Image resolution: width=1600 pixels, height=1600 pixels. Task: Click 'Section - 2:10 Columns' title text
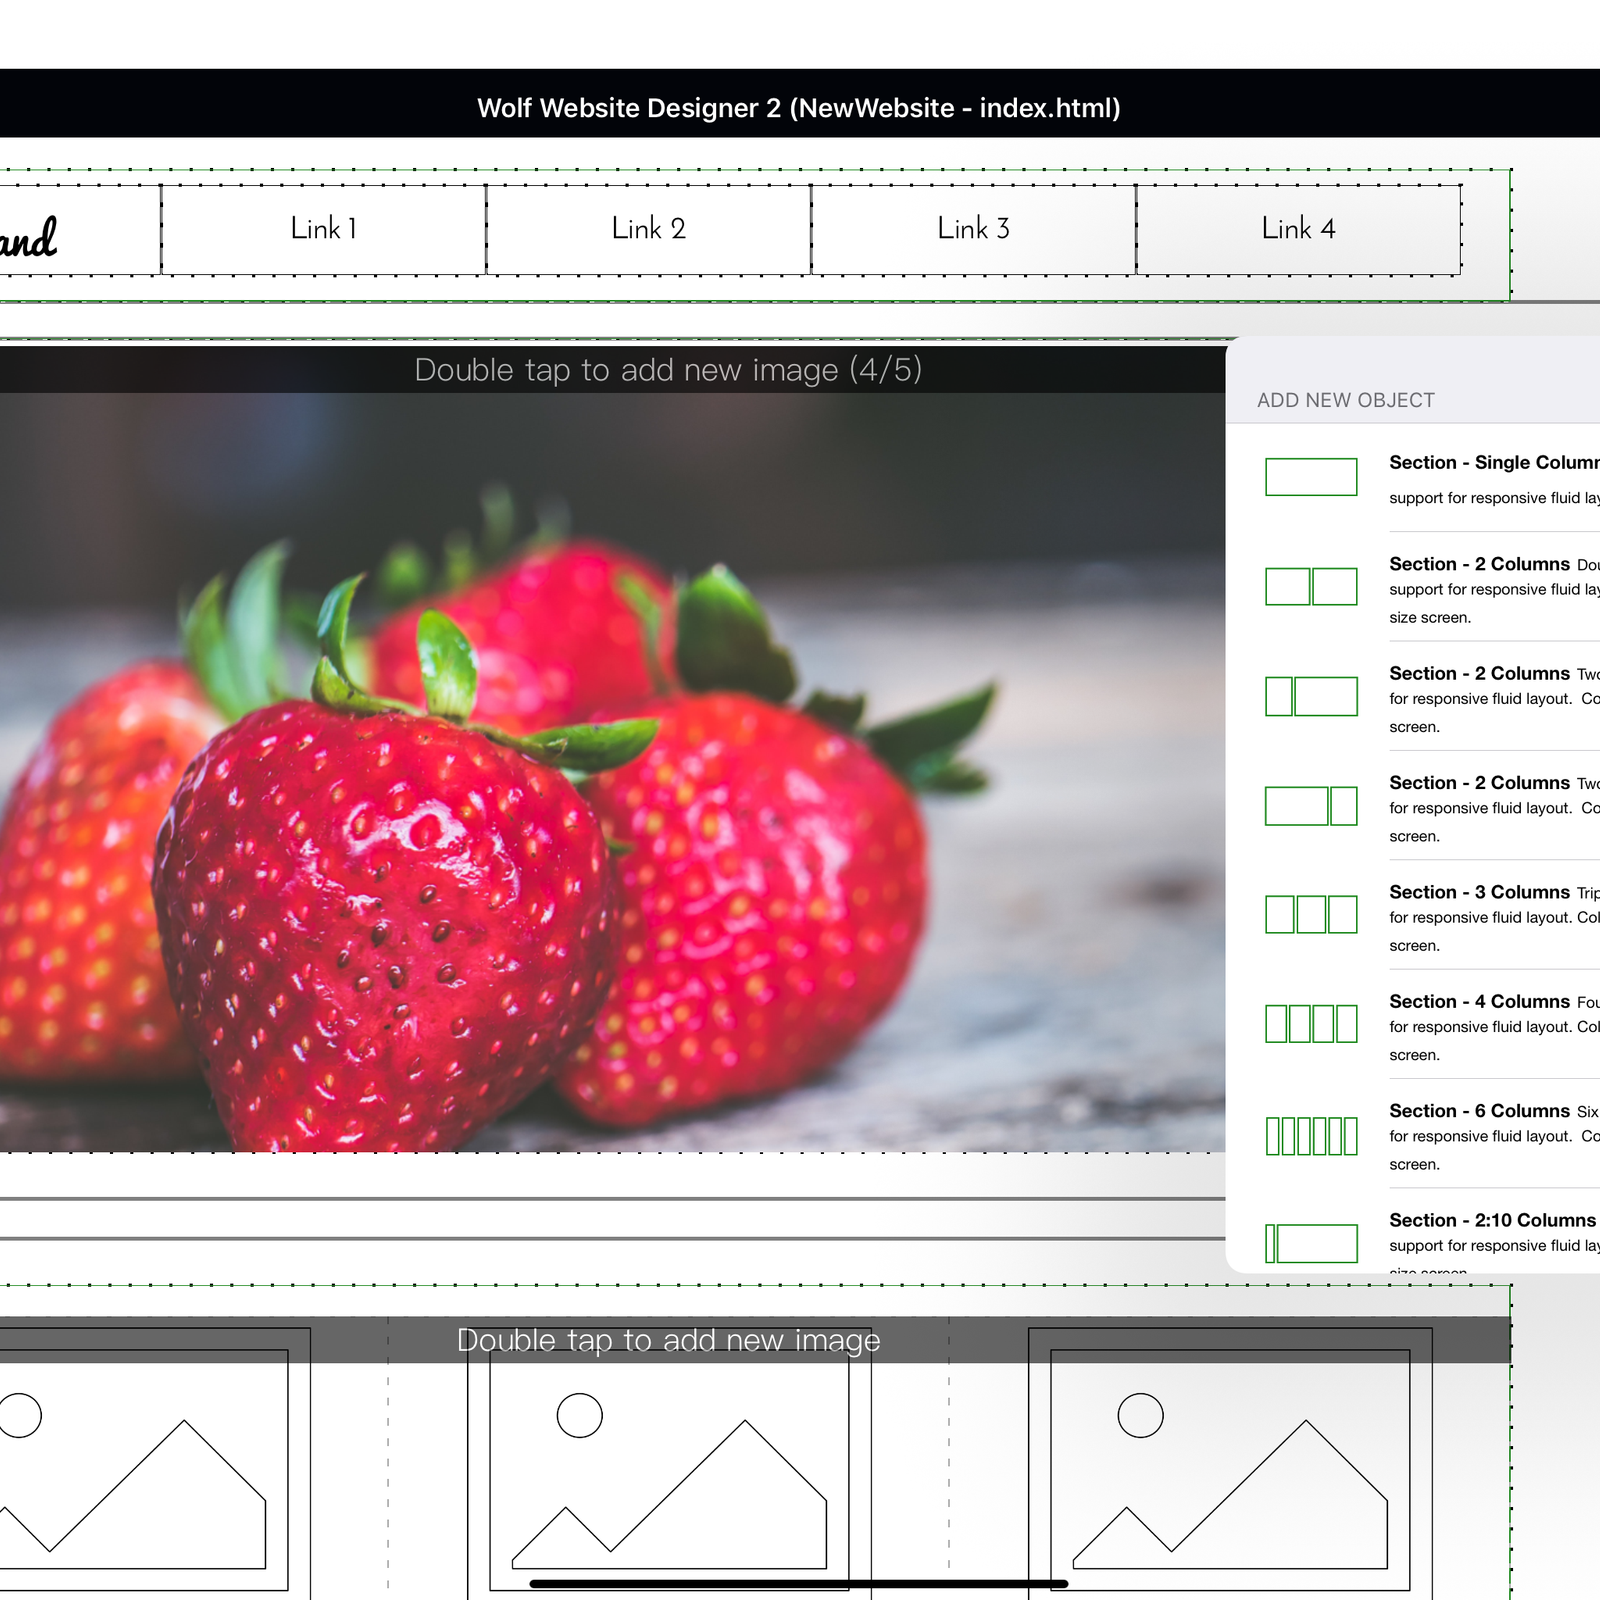[1492, 1220]
